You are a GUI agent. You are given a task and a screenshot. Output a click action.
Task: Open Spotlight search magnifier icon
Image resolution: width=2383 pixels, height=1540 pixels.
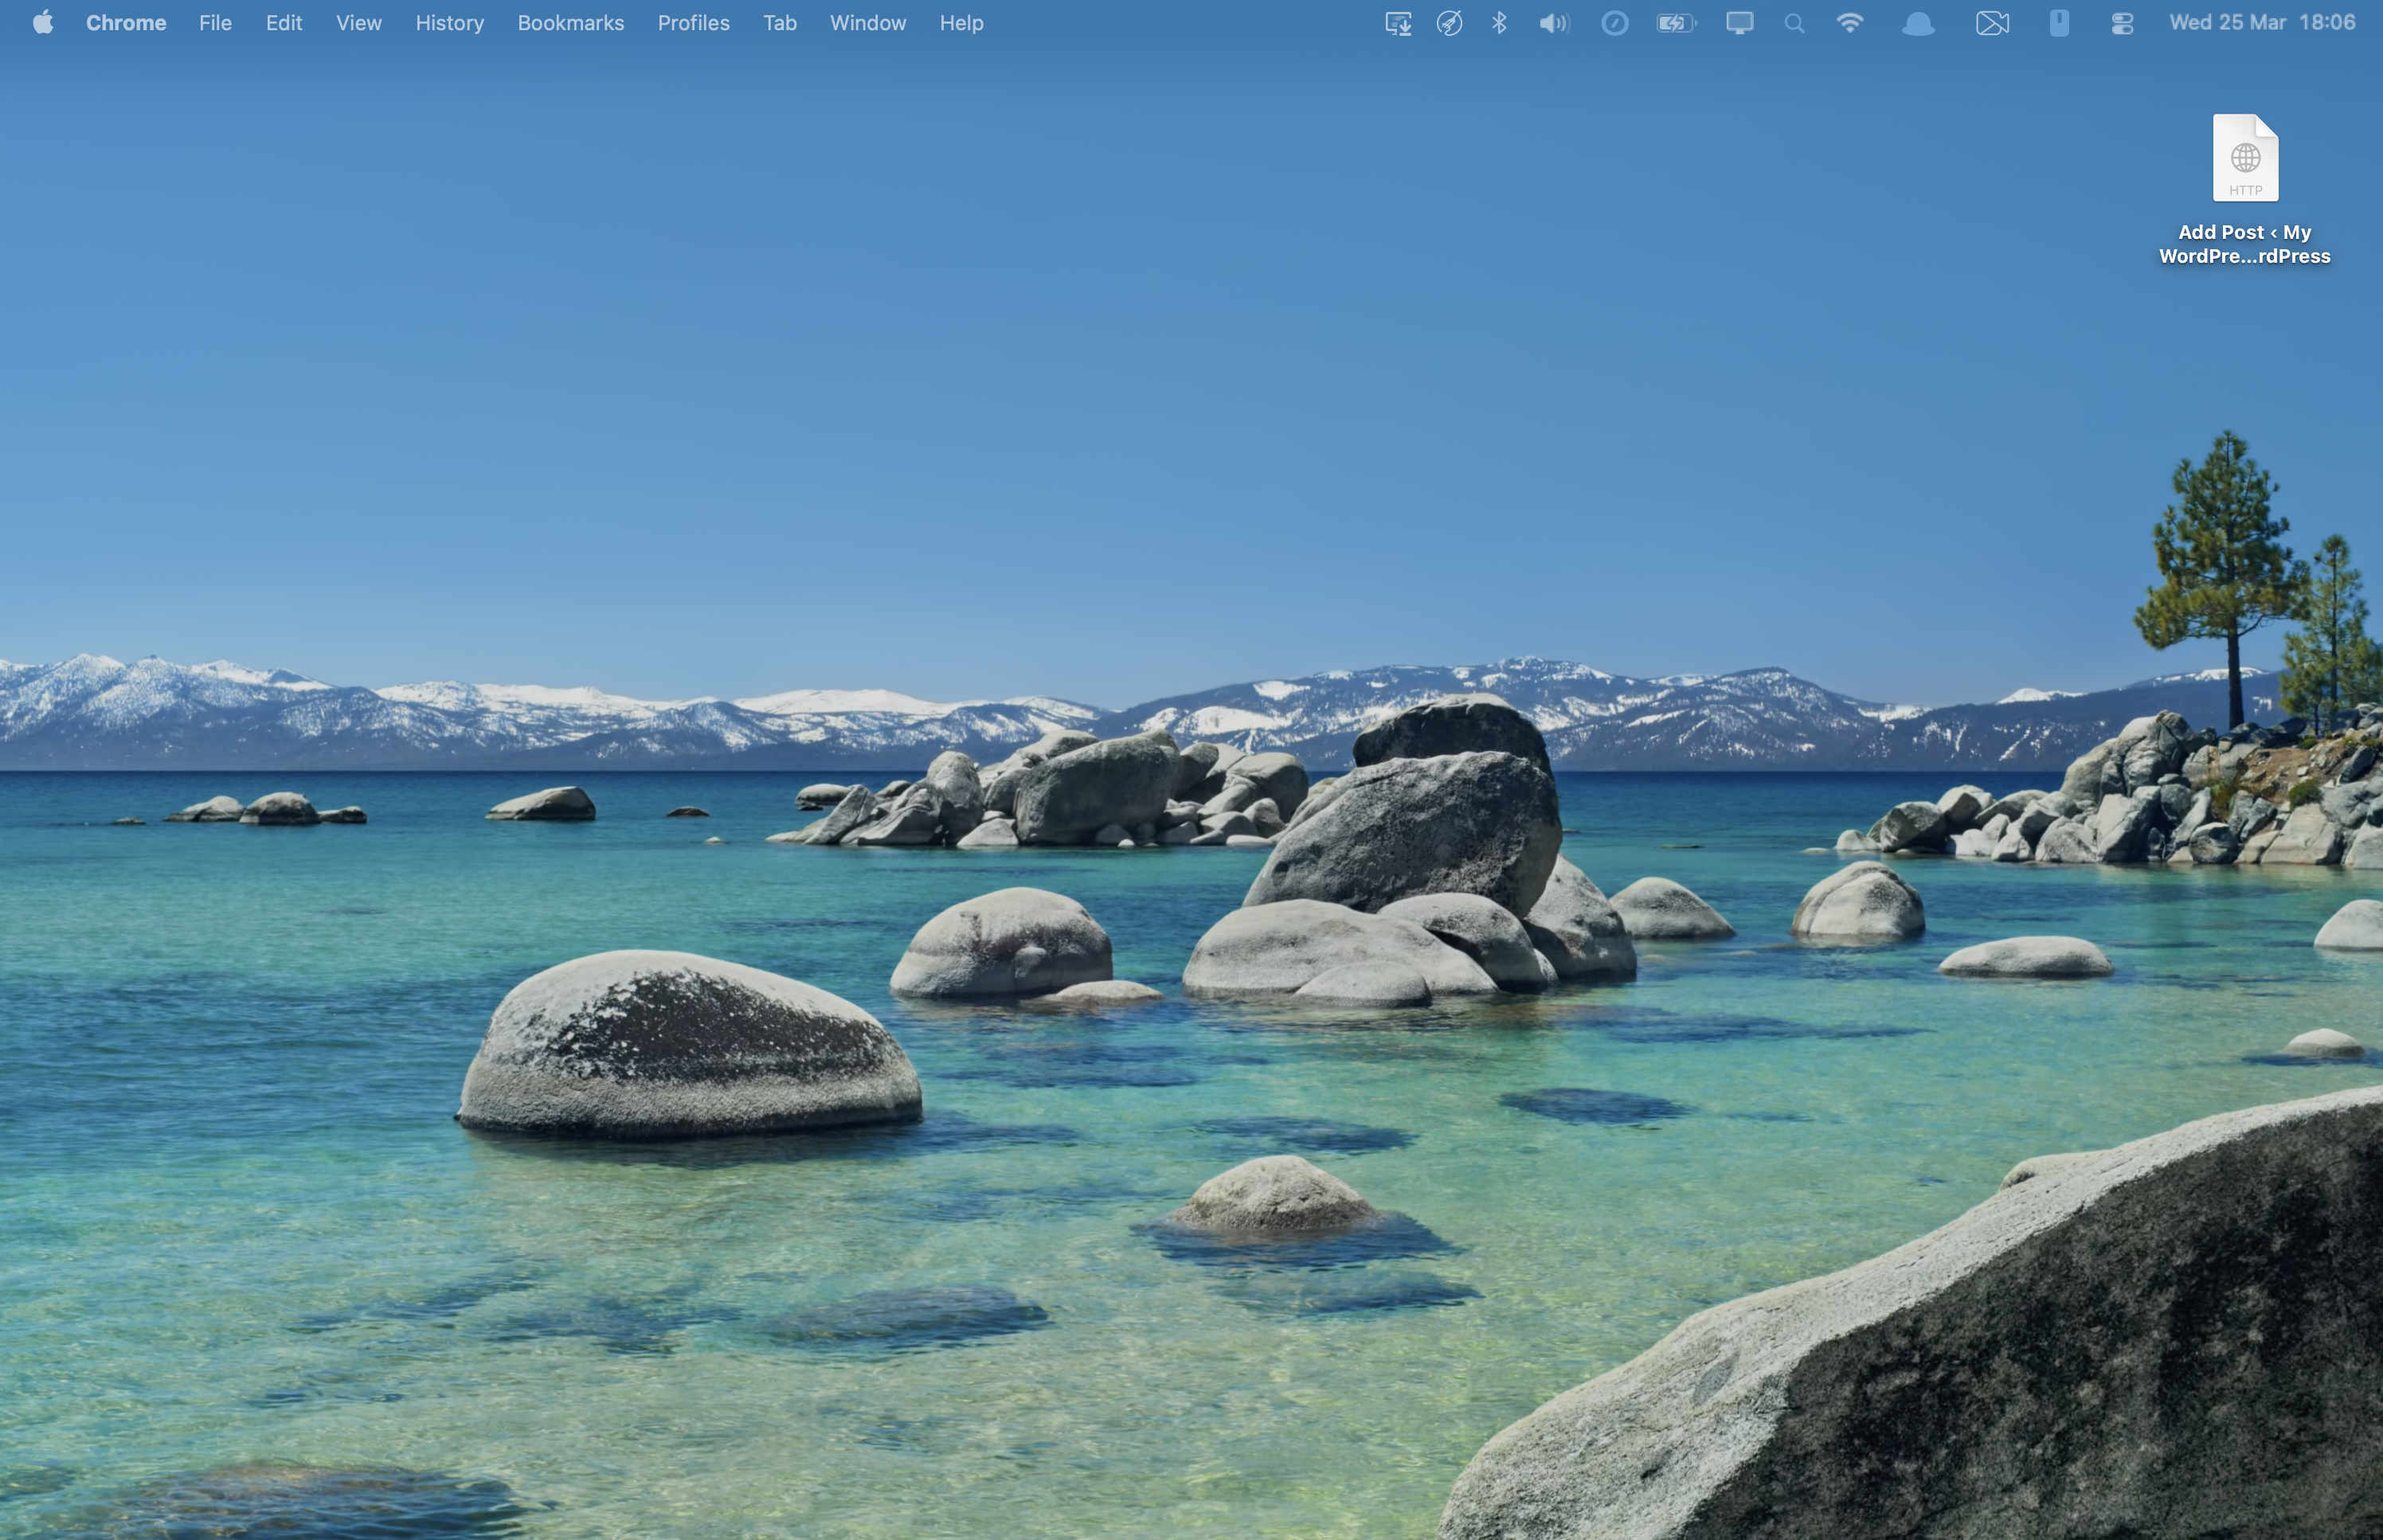1794,23
